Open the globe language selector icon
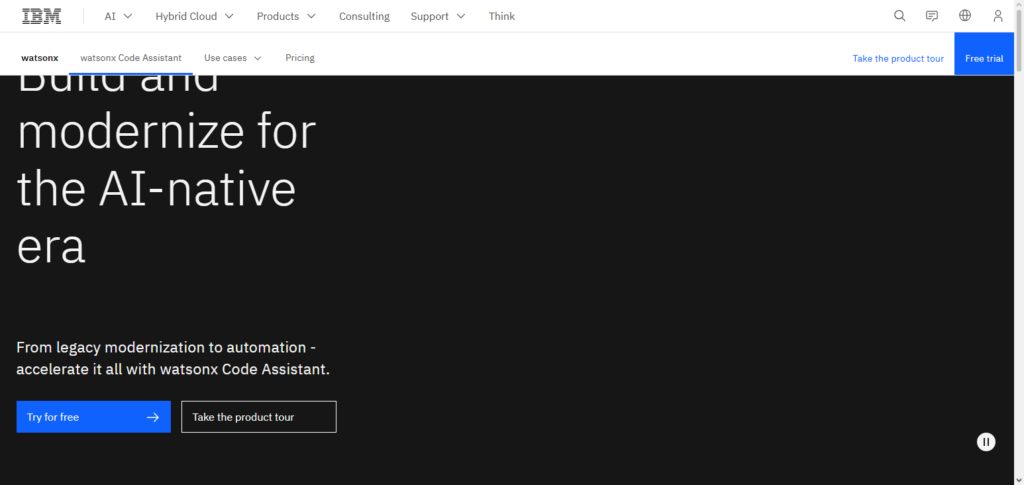This screenshot has width=1024, height=485. coord(965,16)
